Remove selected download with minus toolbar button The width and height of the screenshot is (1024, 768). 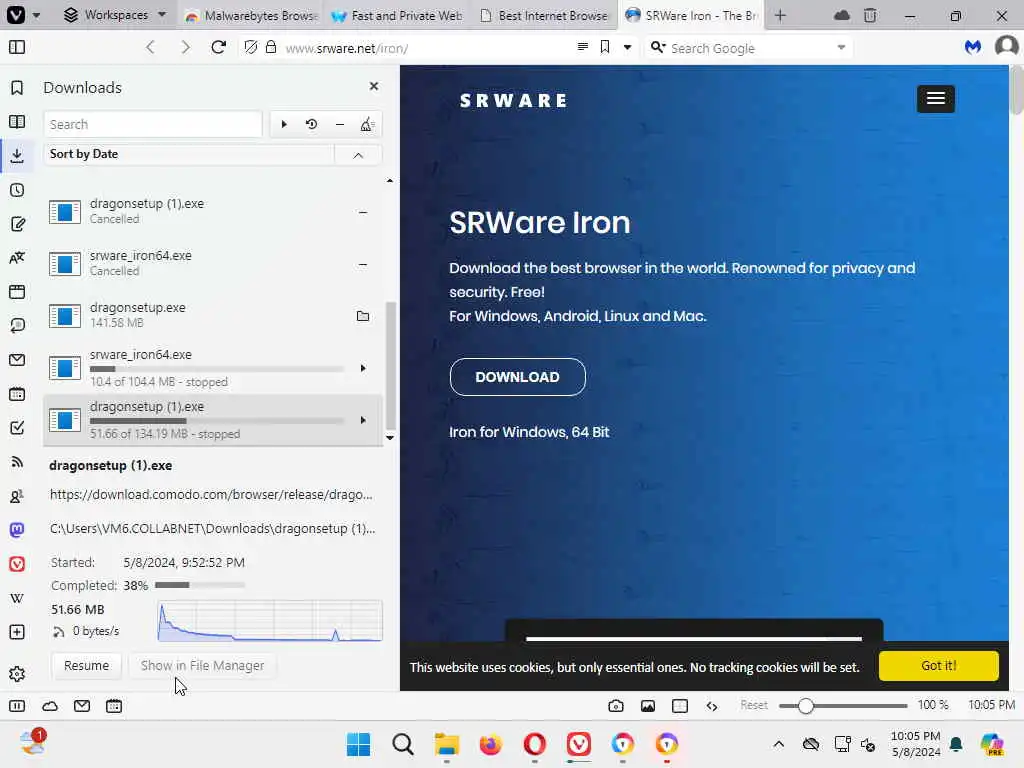click(x=340, y=124)
